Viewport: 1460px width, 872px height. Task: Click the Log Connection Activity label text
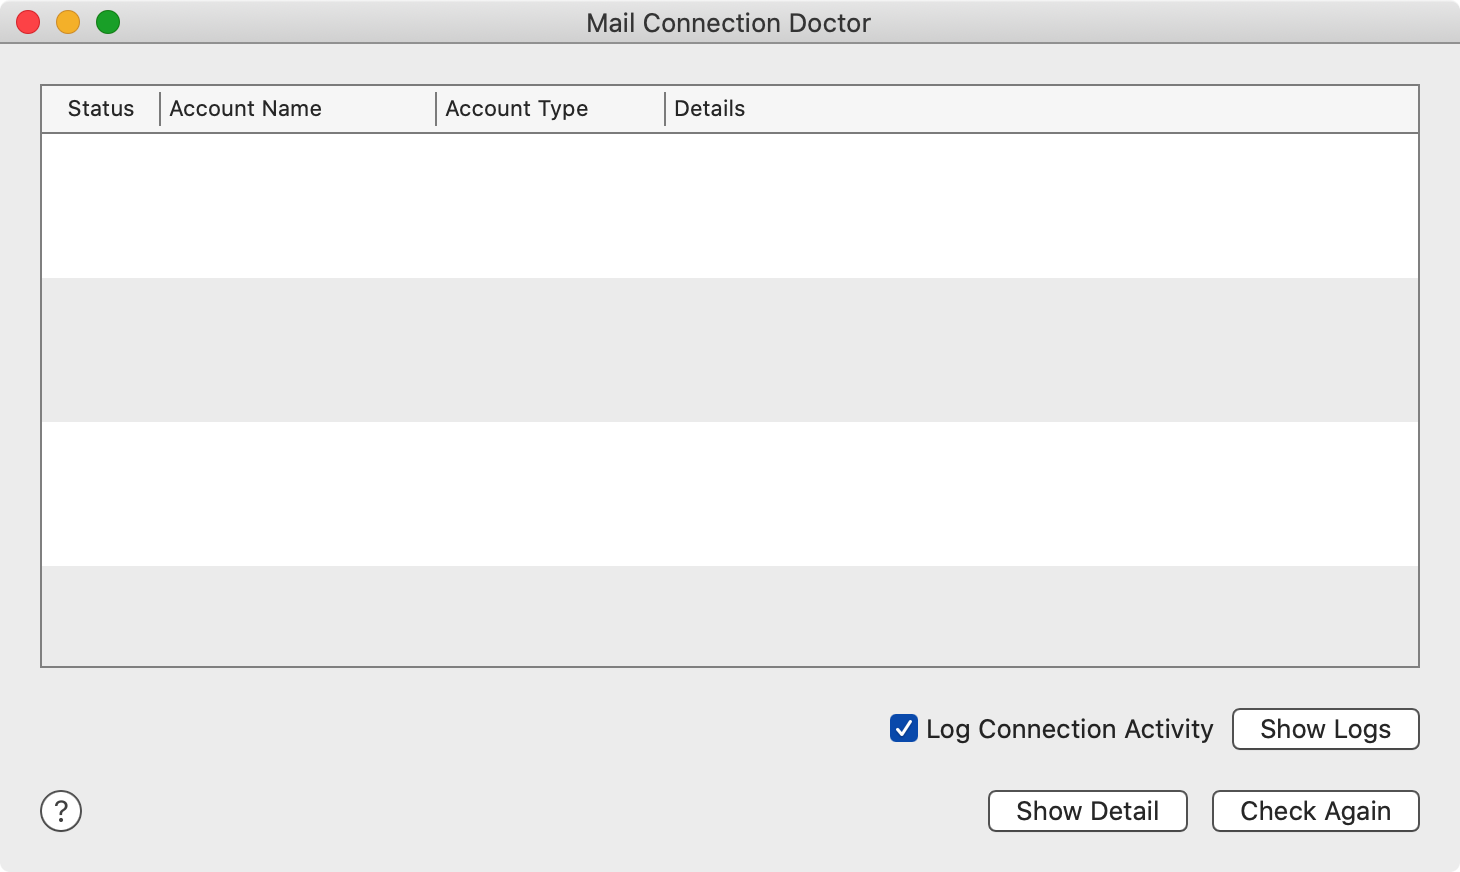click(1069, 729)
